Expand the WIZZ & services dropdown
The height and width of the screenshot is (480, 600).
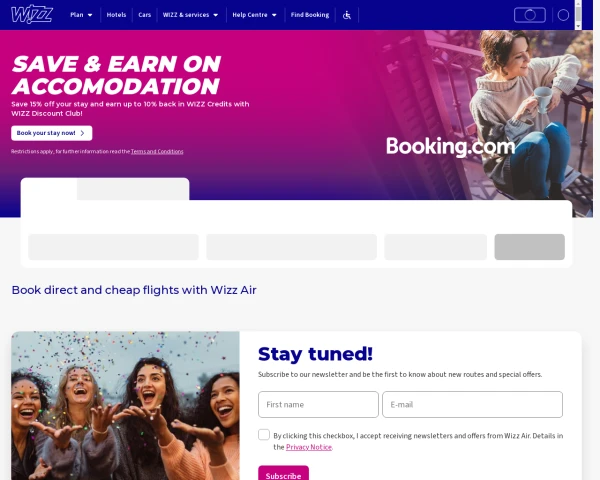coord(190,15)
